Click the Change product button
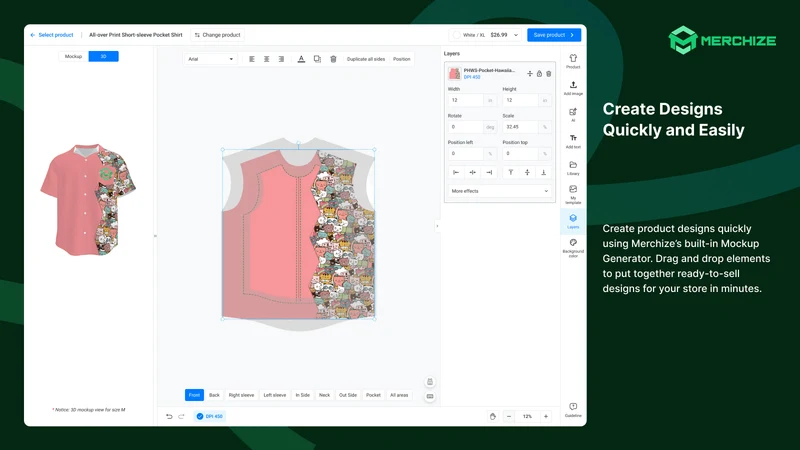This screenshot has height=450, width=800. point(218,35)
